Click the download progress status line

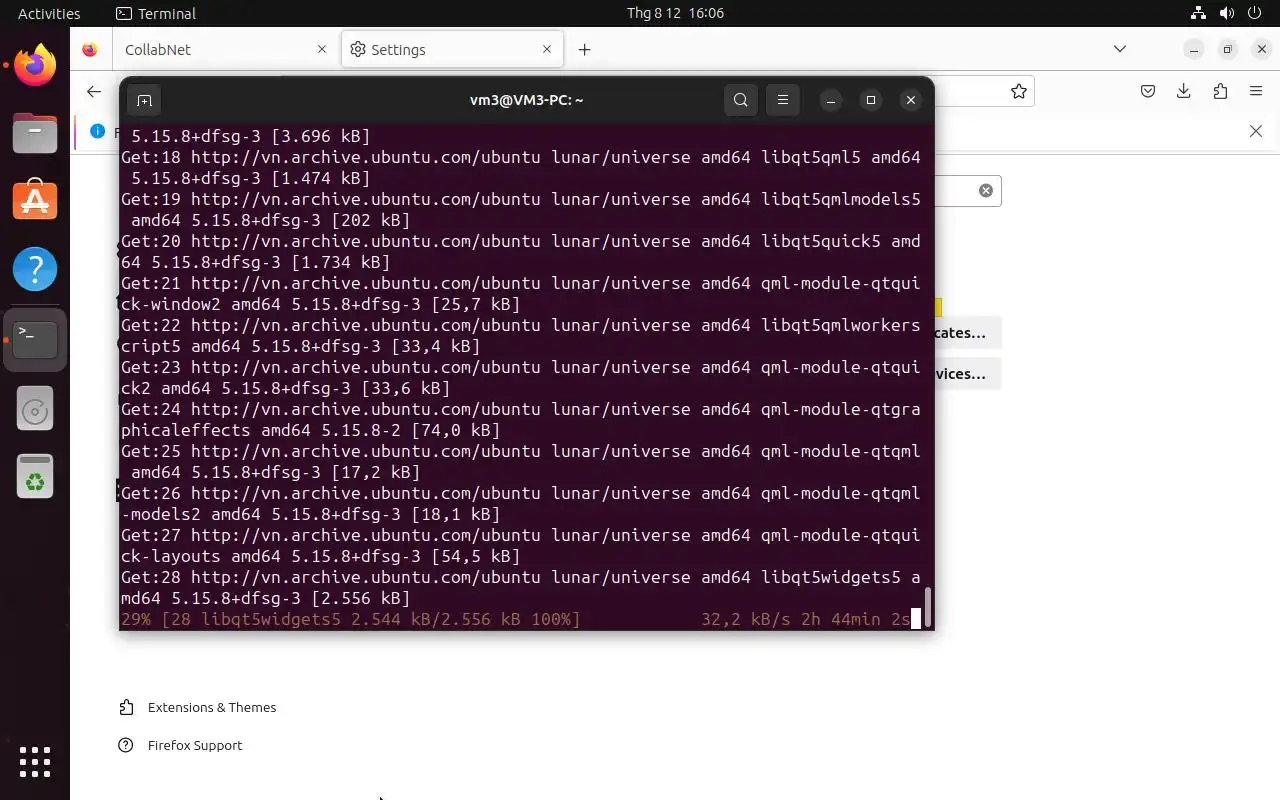(x=516, y=620)
